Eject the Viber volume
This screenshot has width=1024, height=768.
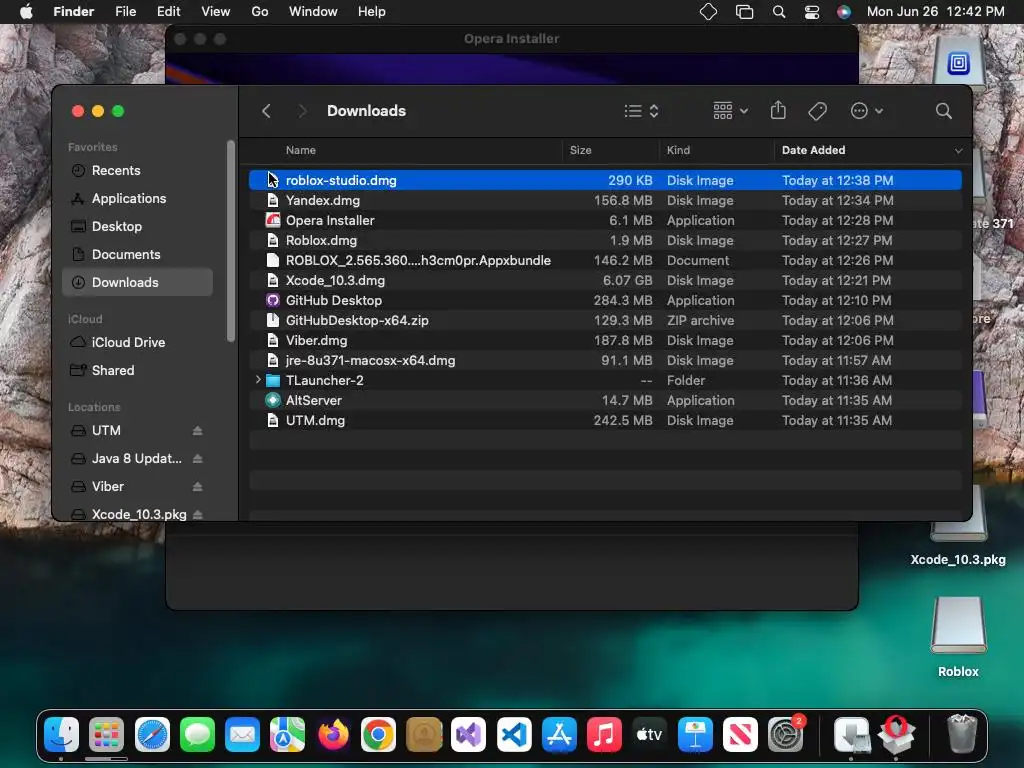[197, 487]
